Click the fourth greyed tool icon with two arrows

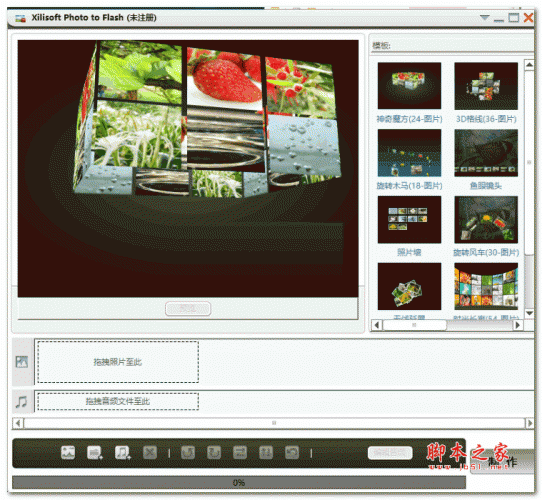click(x=266, y=452)
